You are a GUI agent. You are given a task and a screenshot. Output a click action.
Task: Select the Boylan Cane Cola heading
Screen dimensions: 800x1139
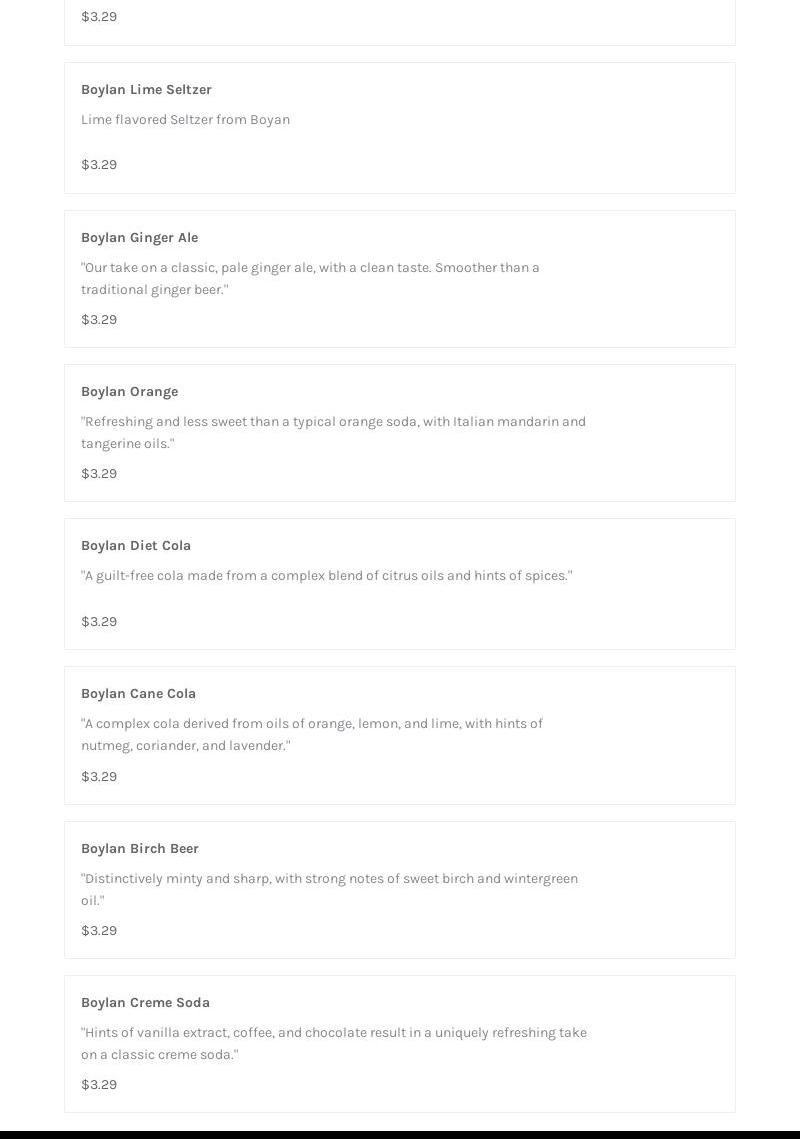138,694
